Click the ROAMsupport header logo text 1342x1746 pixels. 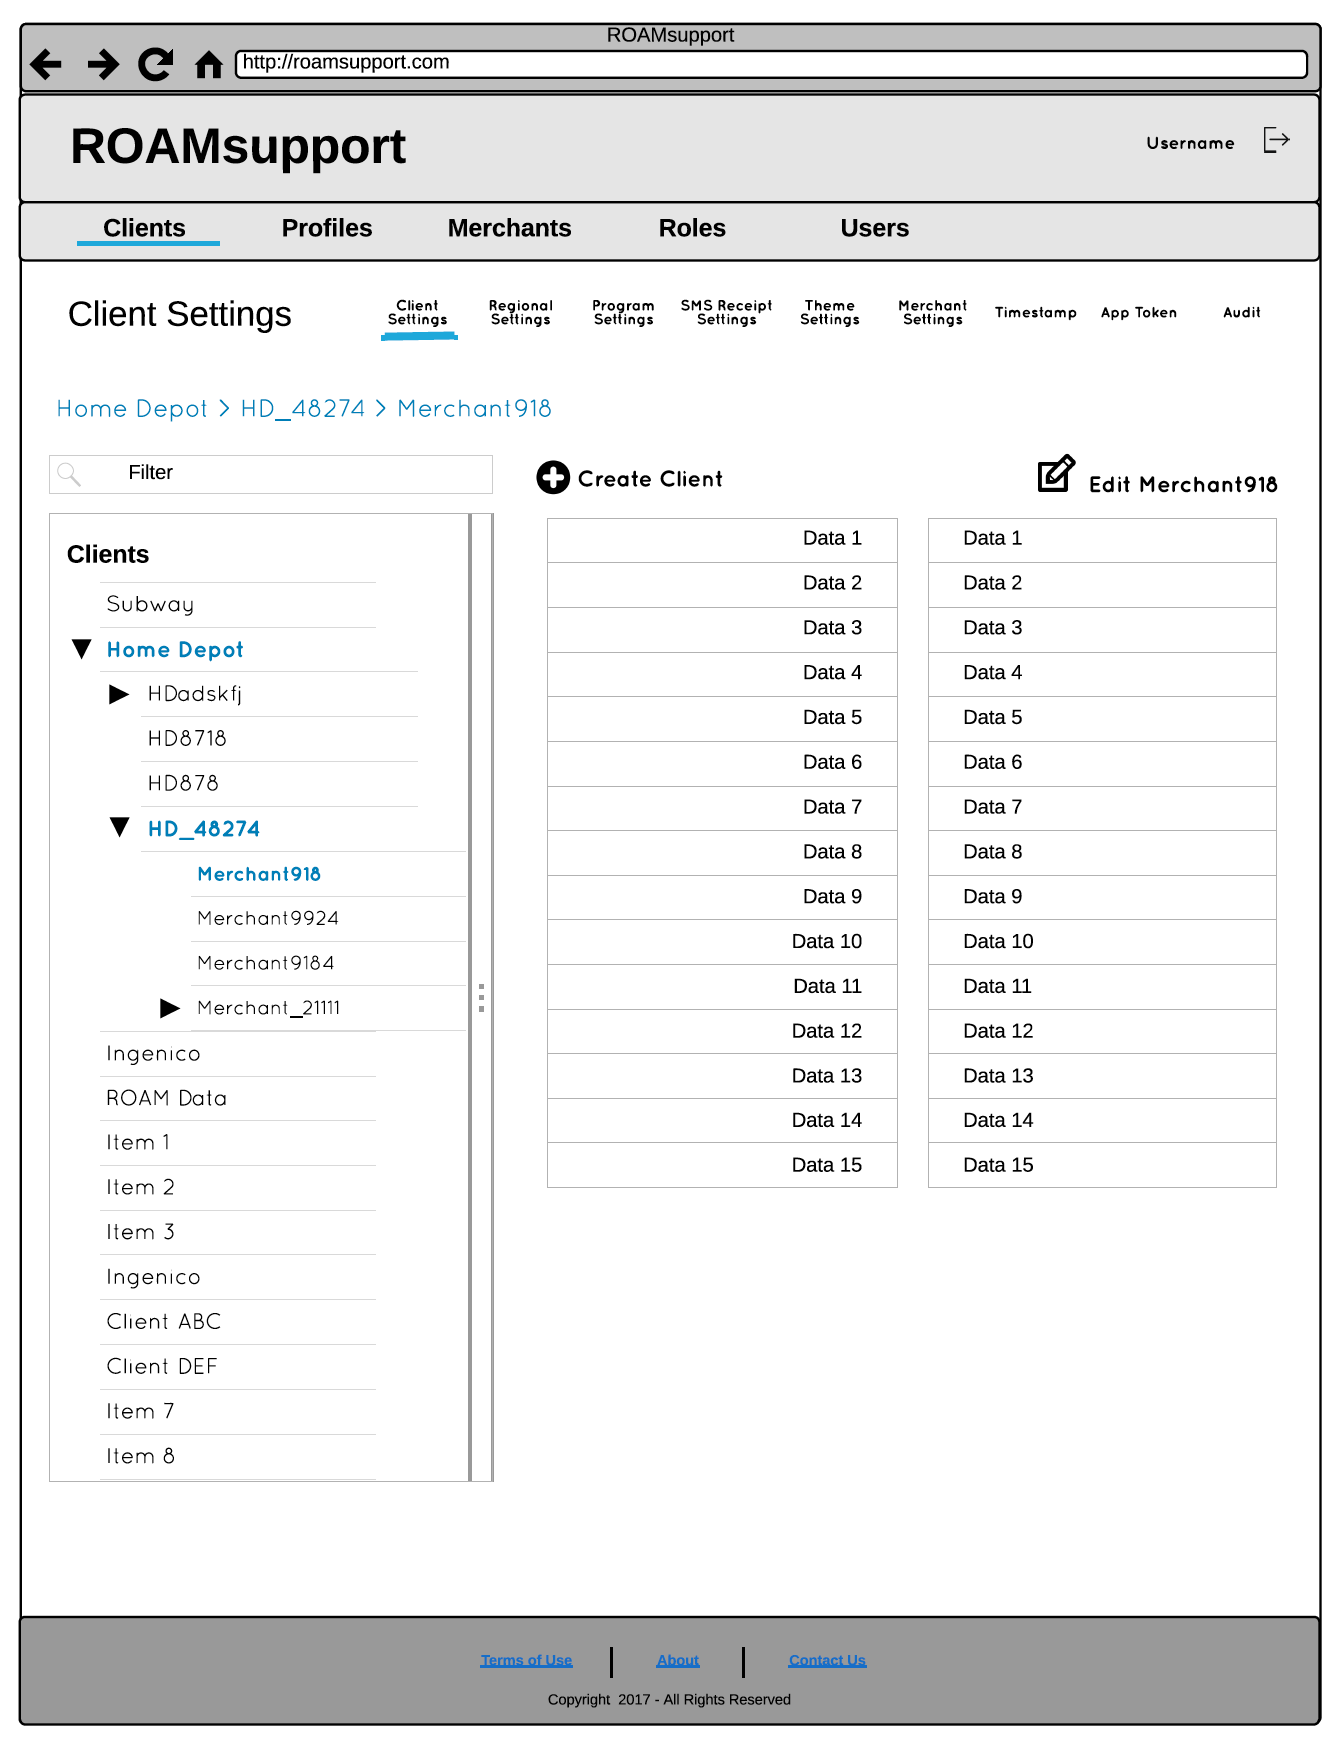tap(238, 147)
